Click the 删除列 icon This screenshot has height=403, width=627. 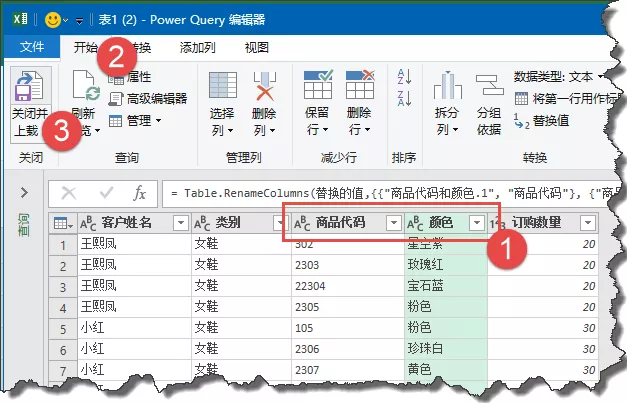click(265, 86)
